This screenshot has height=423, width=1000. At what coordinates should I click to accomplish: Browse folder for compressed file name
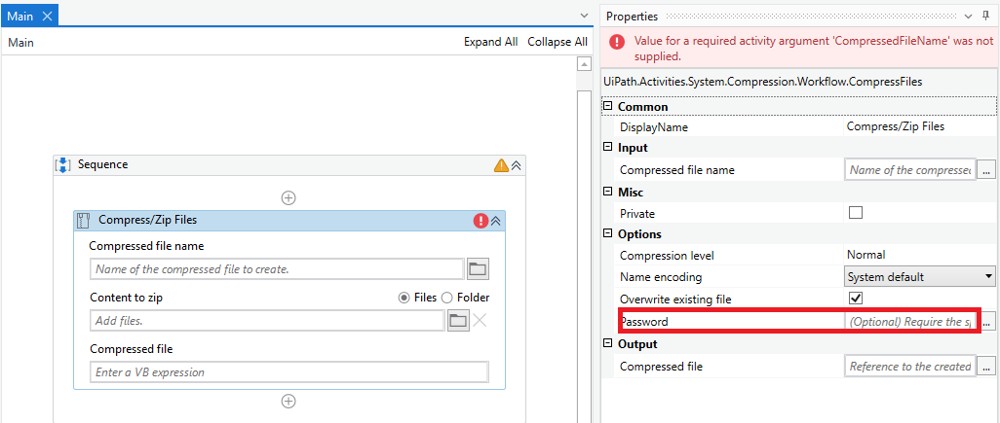pos(477,269)
